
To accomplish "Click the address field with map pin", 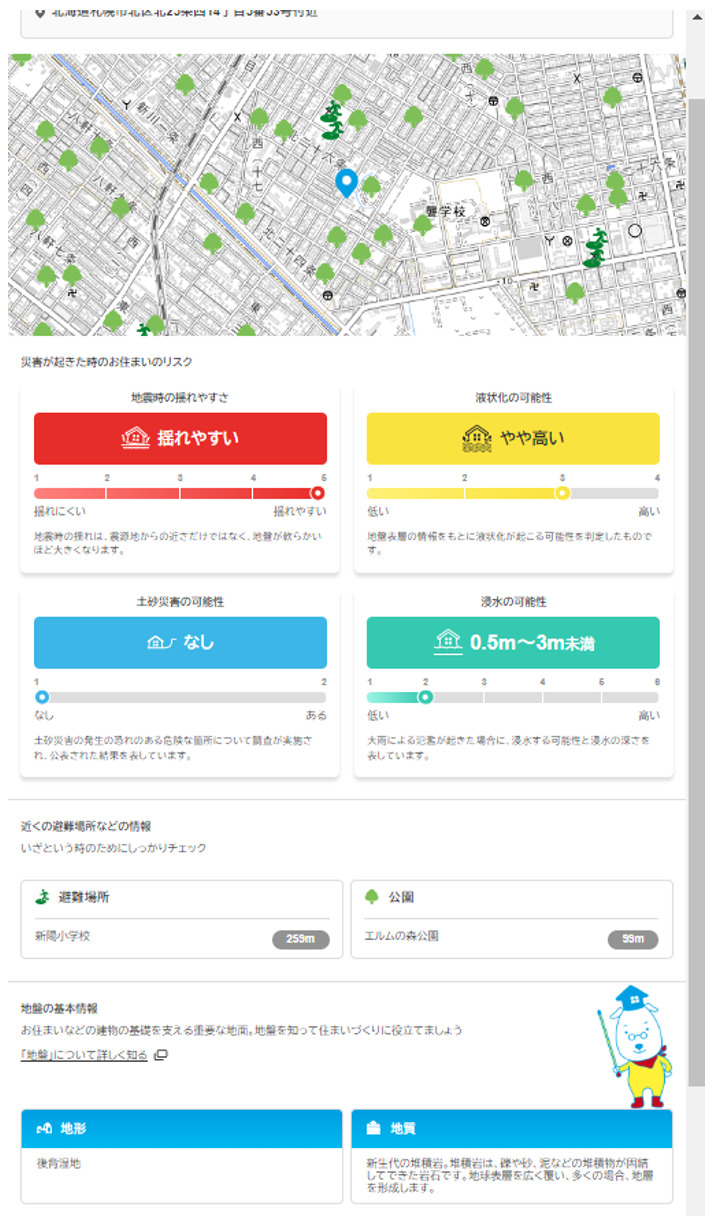I will point(347,16).
